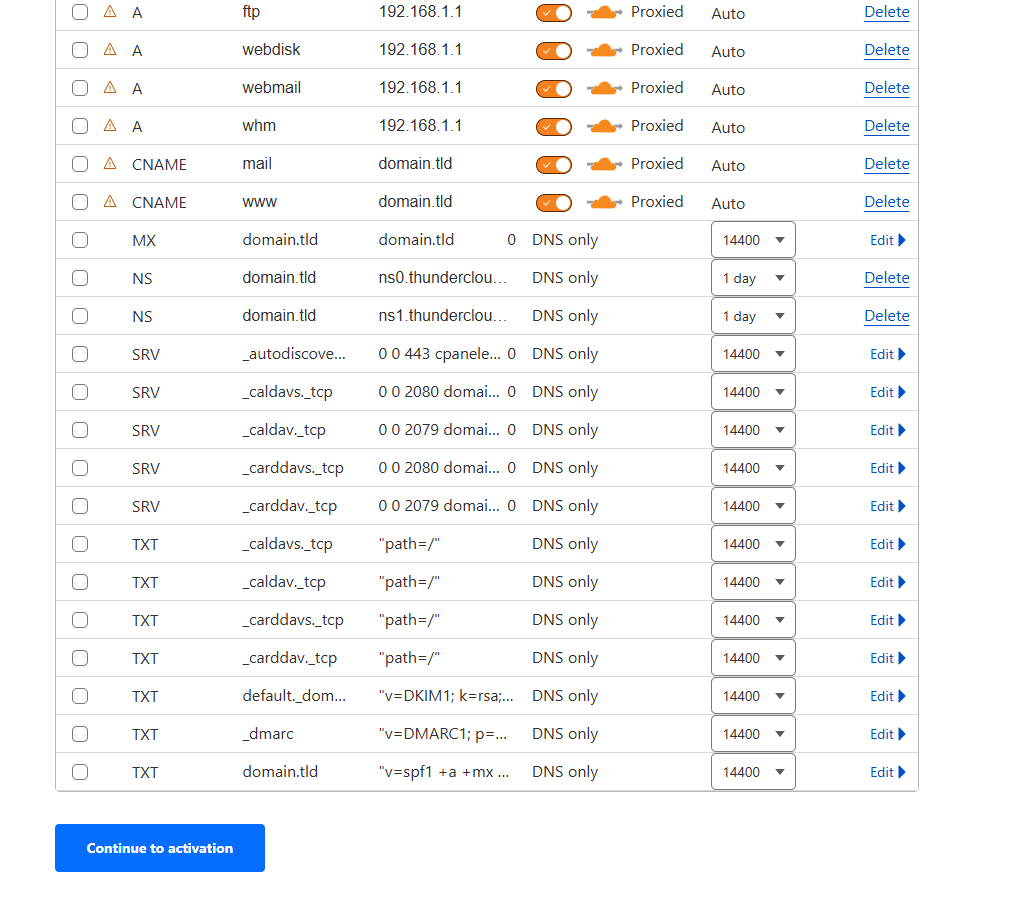This screenshot has height=909, width=1020.
Task: Click the warning icon on the www CNAME row
Action: 110,202
